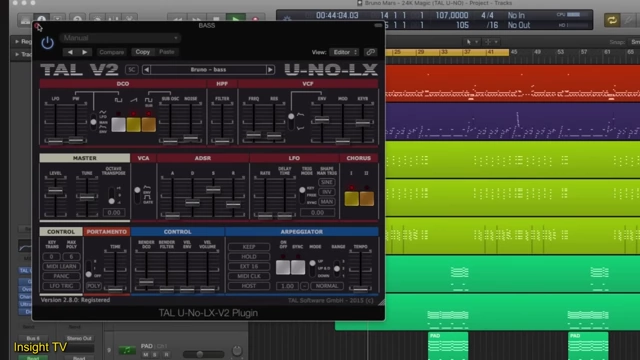Open the View Editor dropdown
The height and width of the screenshot is (360, 640).
[x=345, y=52]
